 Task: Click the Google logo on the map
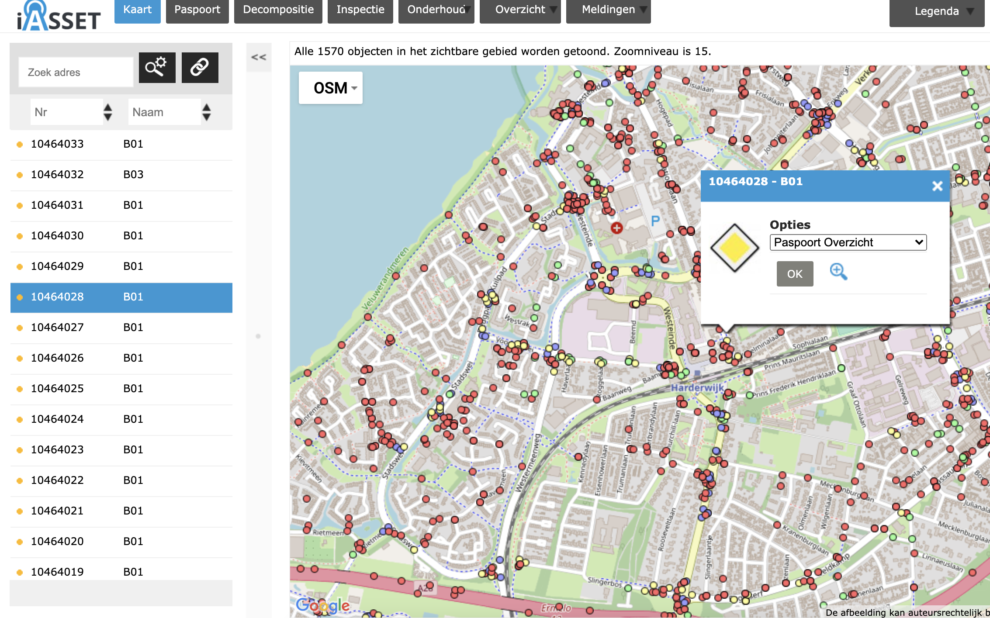[x=322, y=605]
